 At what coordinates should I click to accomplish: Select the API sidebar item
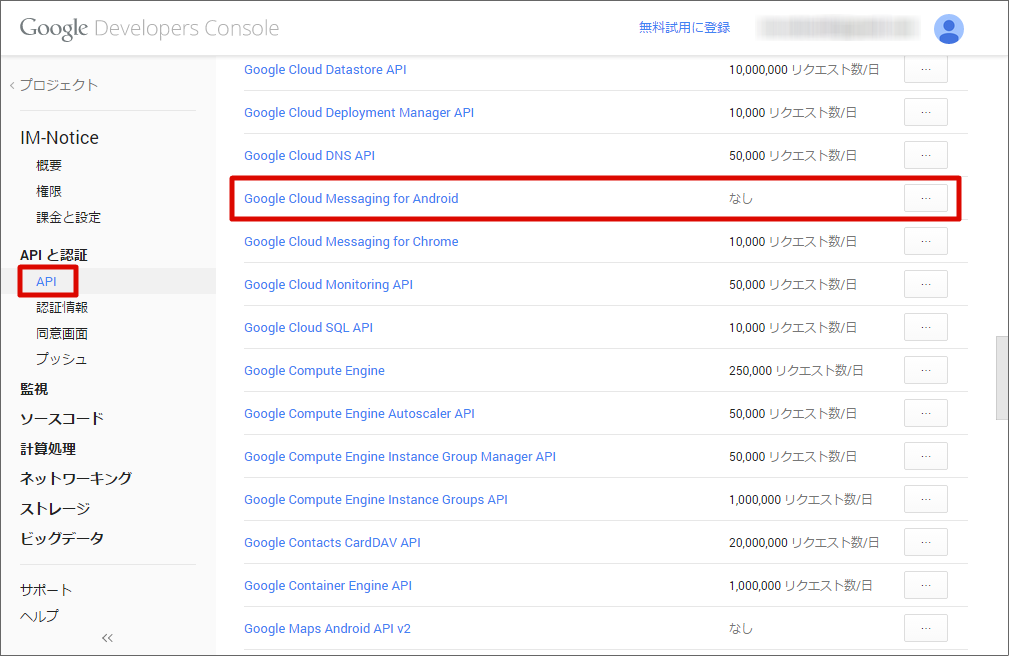click(46, 281)
